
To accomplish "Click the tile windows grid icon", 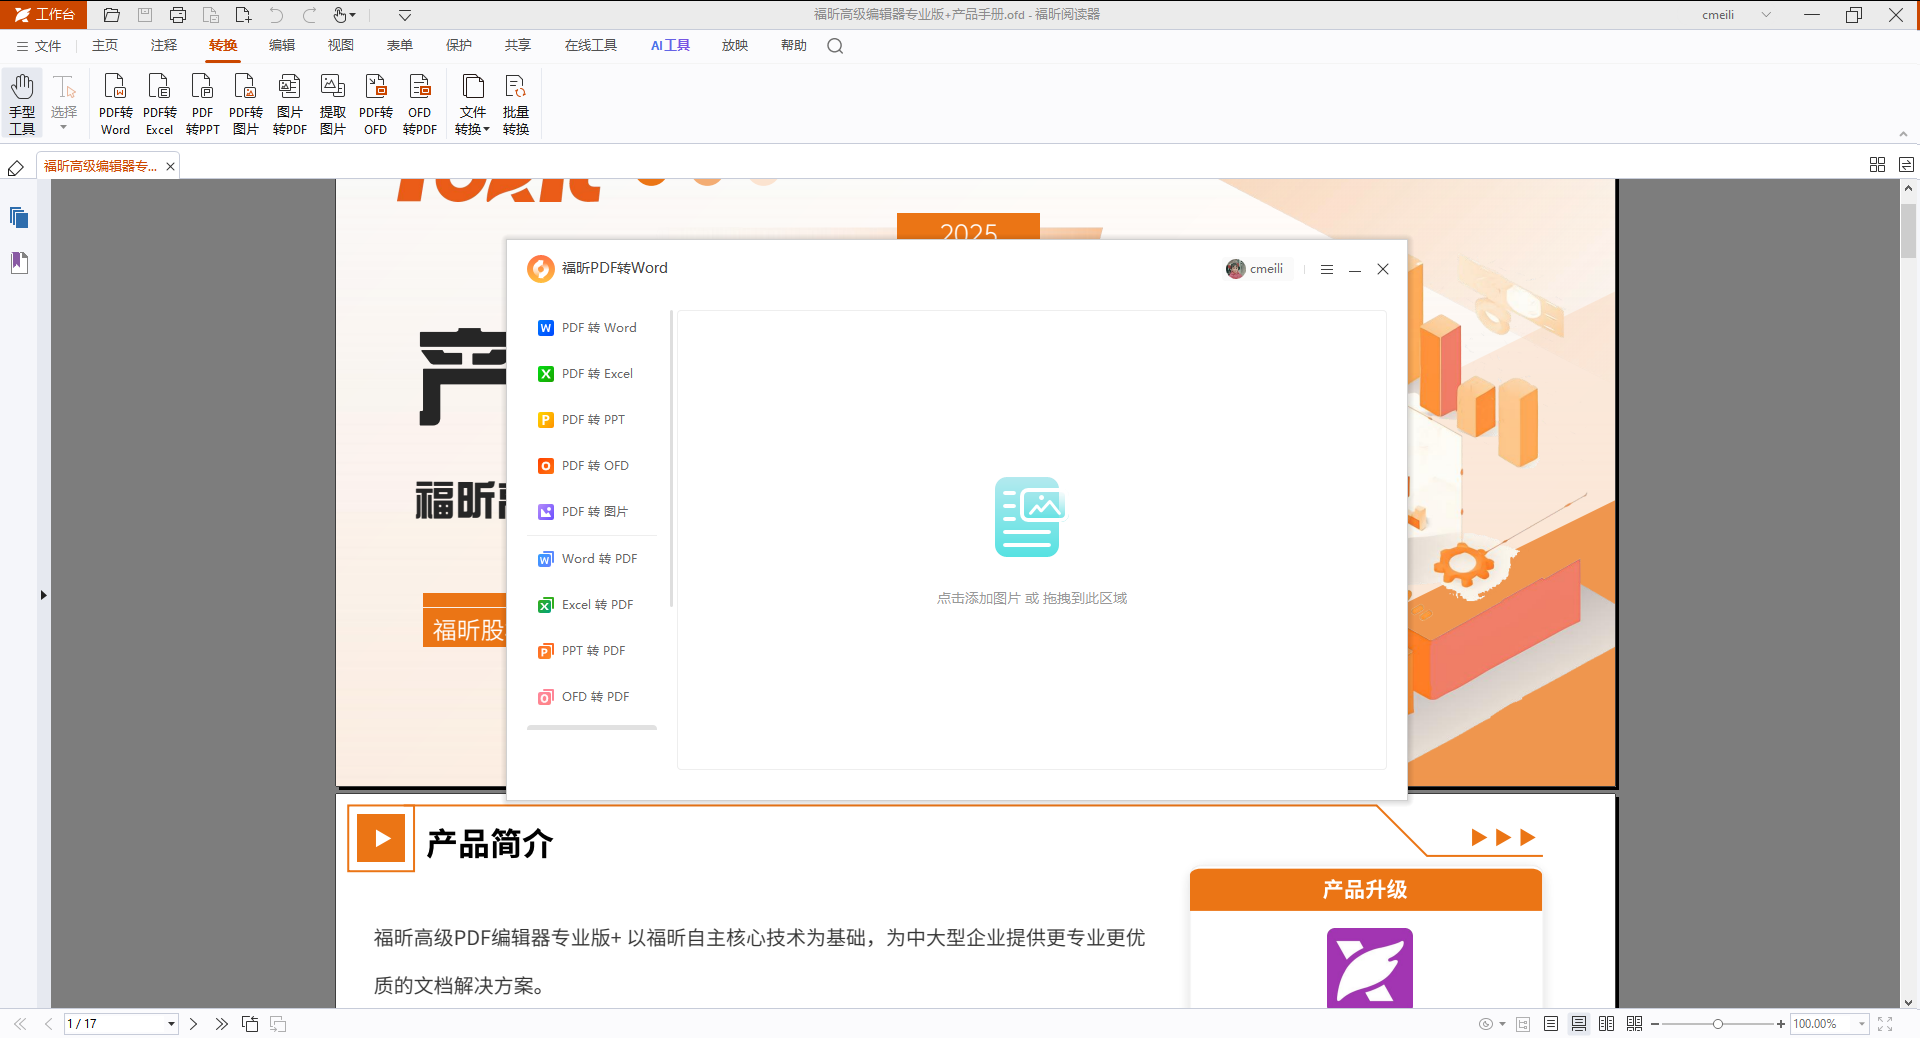I will (x=1877, y=165).
